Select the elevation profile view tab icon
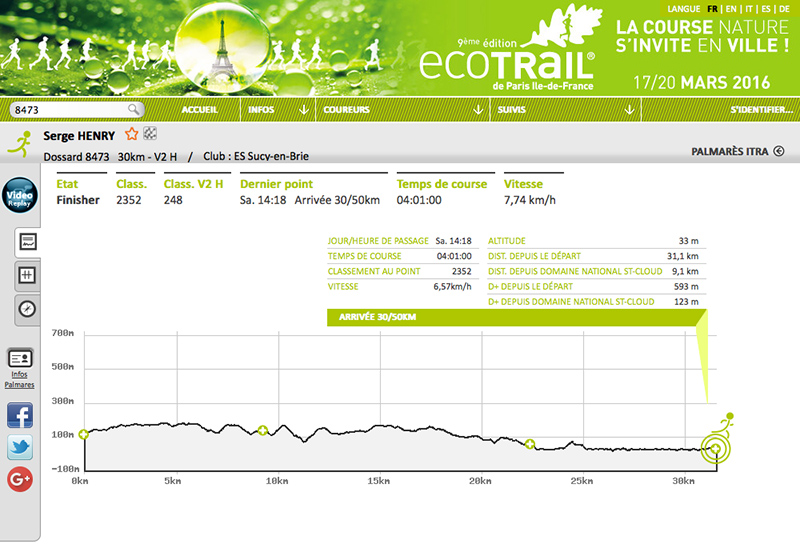 pos(27,242)
